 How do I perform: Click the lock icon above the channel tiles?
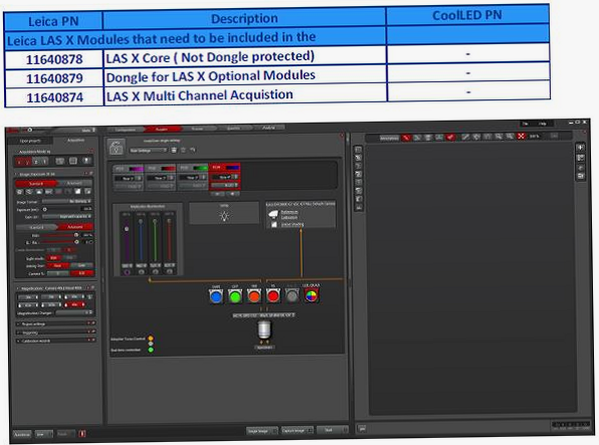pyautogui.click(x=116, y=147)
